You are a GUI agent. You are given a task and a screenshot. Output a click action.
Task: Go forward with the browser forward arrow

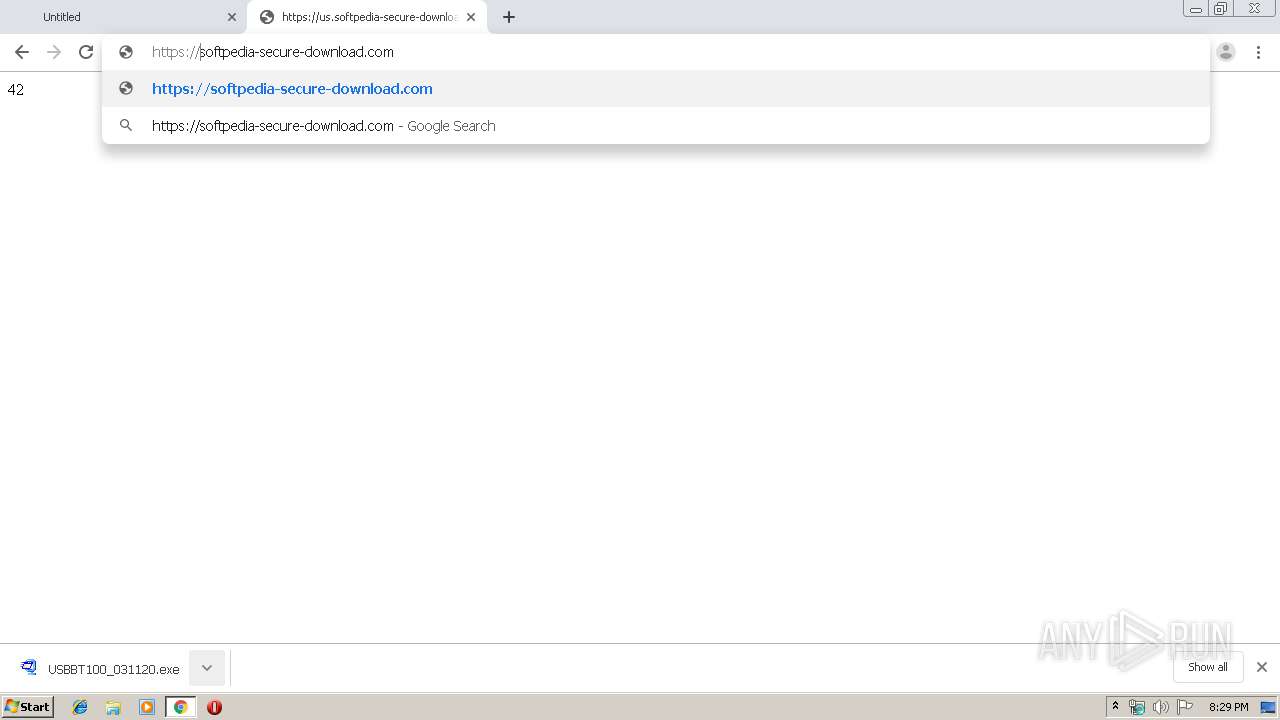tap(54, 52)
